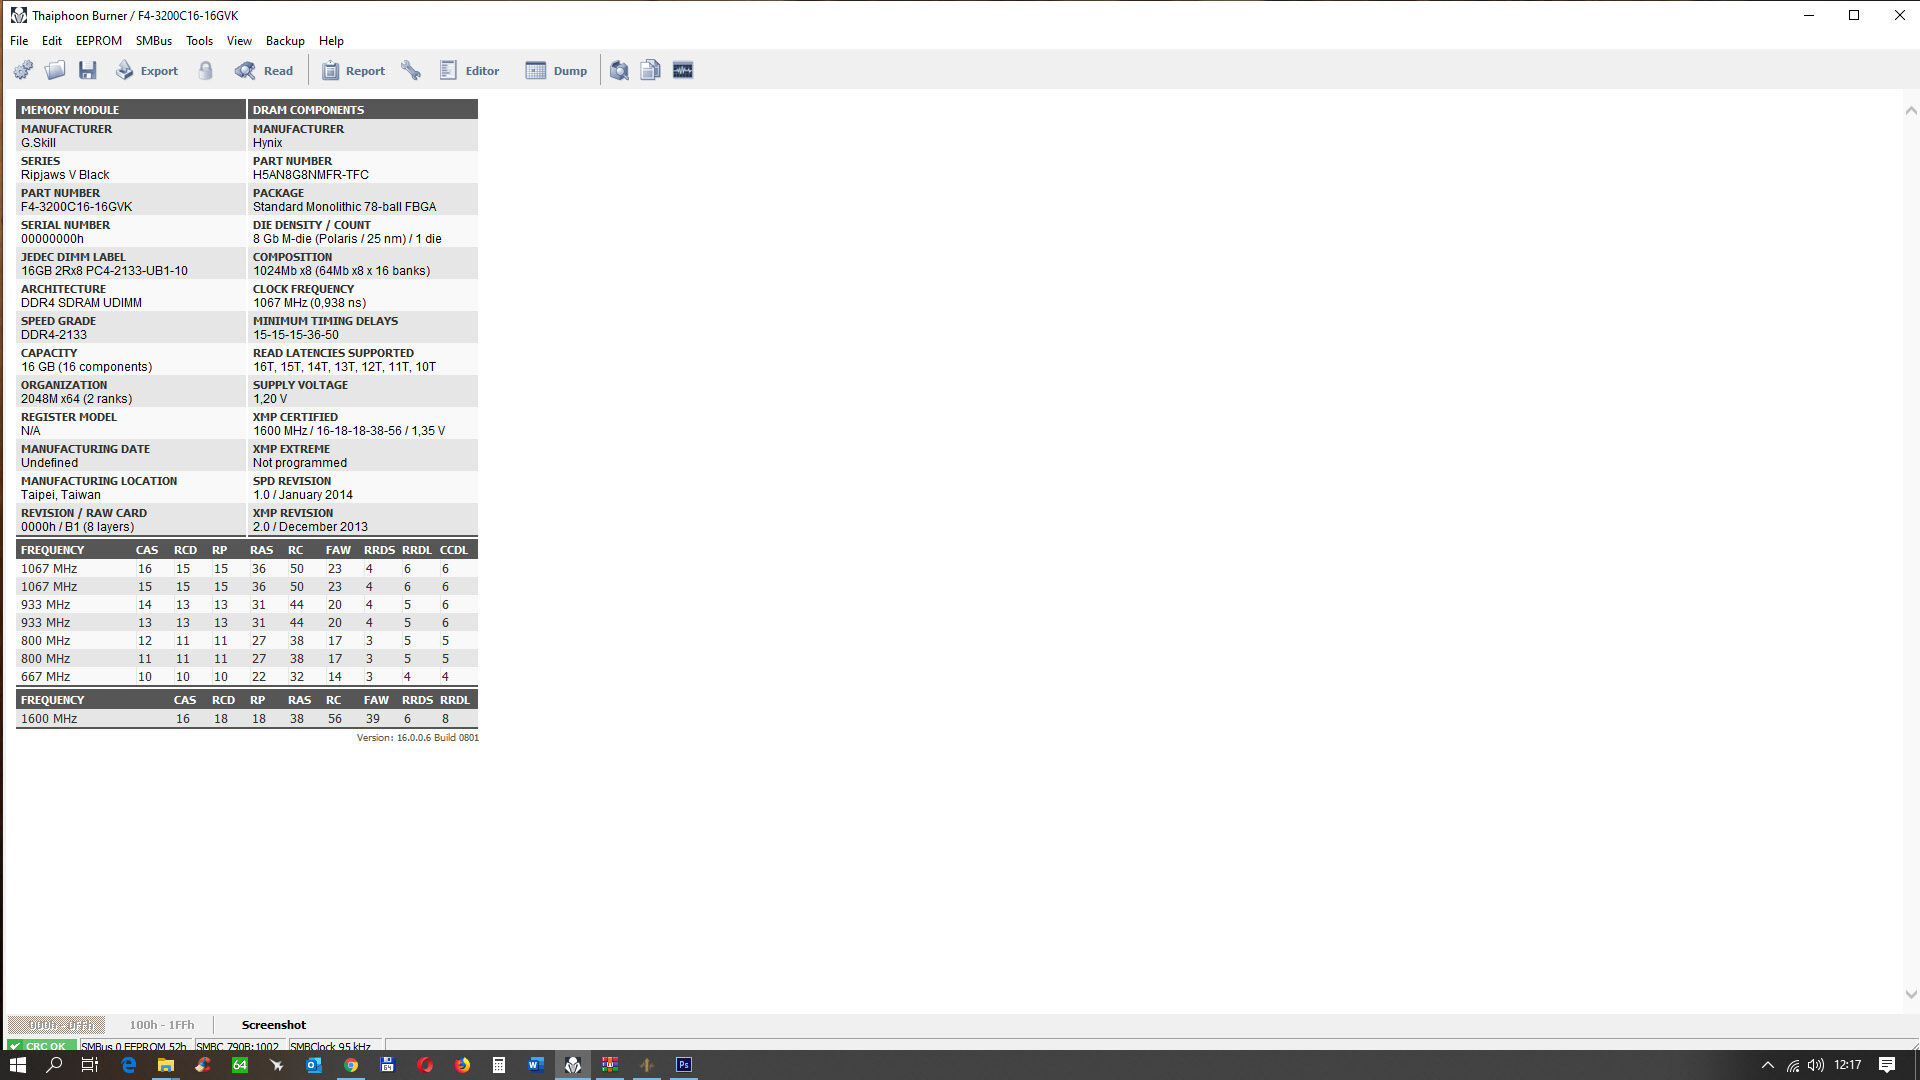
Task: Open the settings gears toolbar icon
Action: tap(23, 70)
